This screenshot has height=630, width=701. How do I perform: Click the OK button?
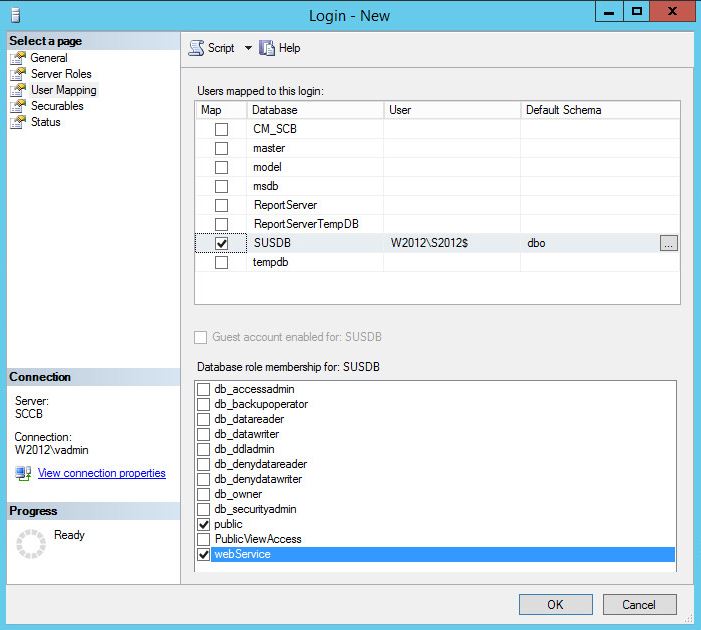[x=556, y=605]
